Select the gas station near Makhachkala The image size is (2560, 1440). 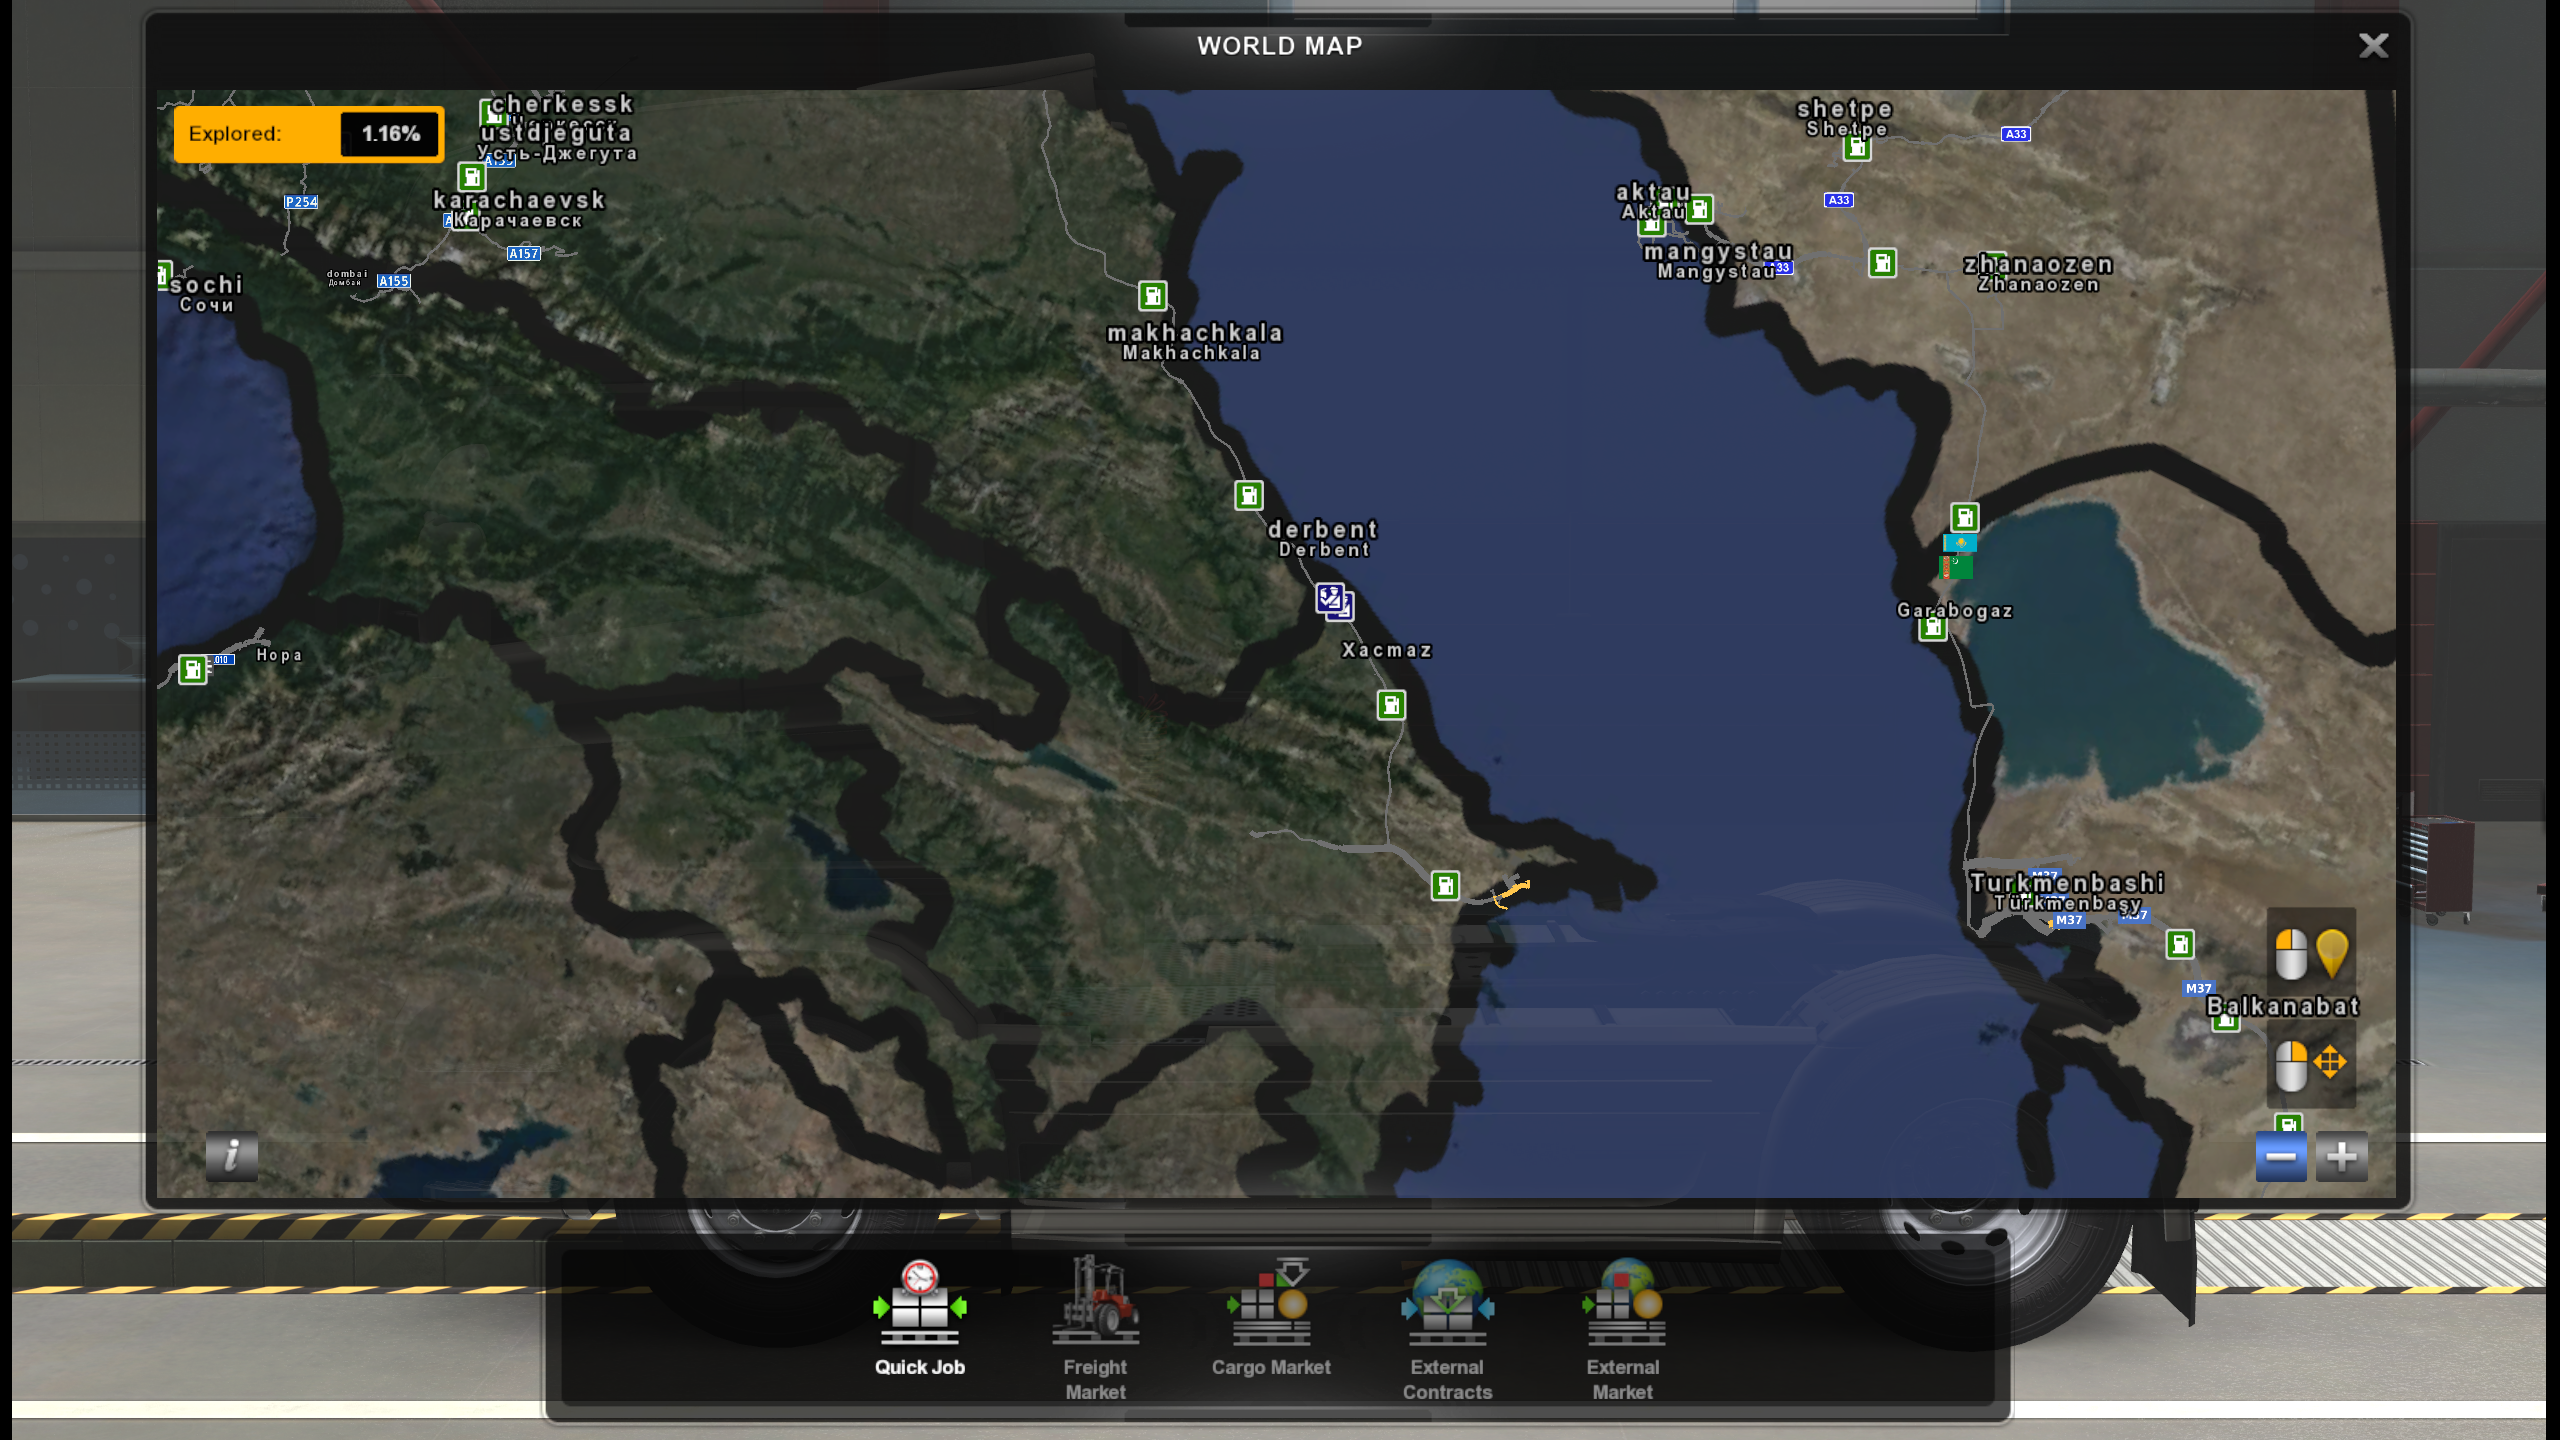click(1152, 296)
